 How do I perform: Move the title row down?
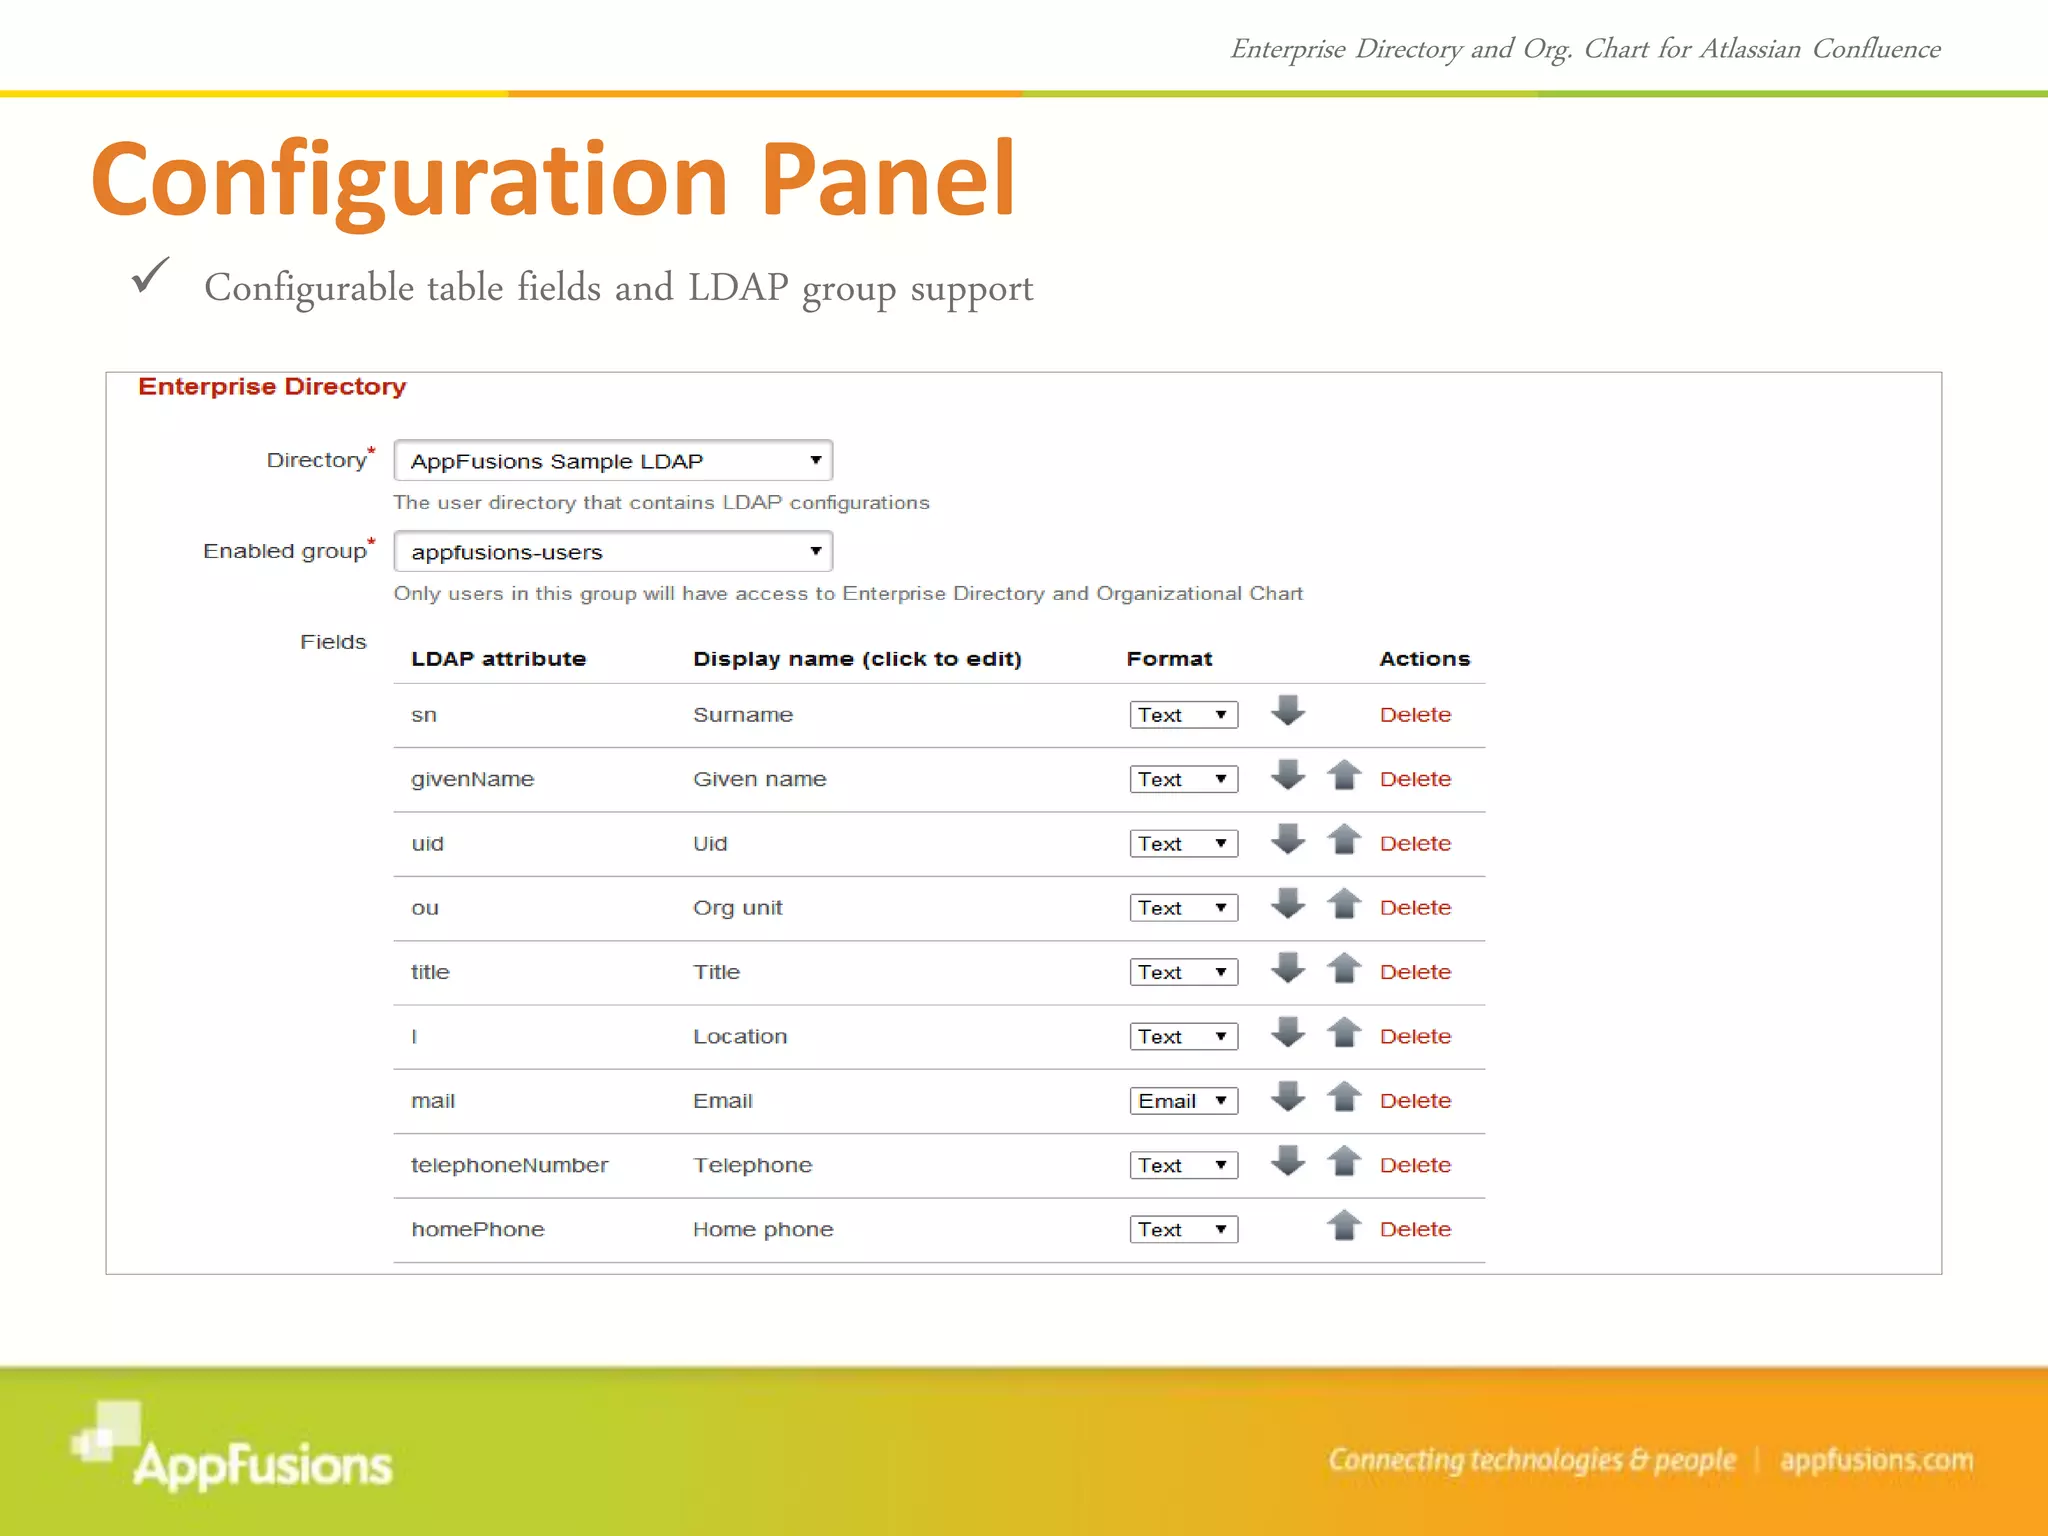[x=1288, y=968]
